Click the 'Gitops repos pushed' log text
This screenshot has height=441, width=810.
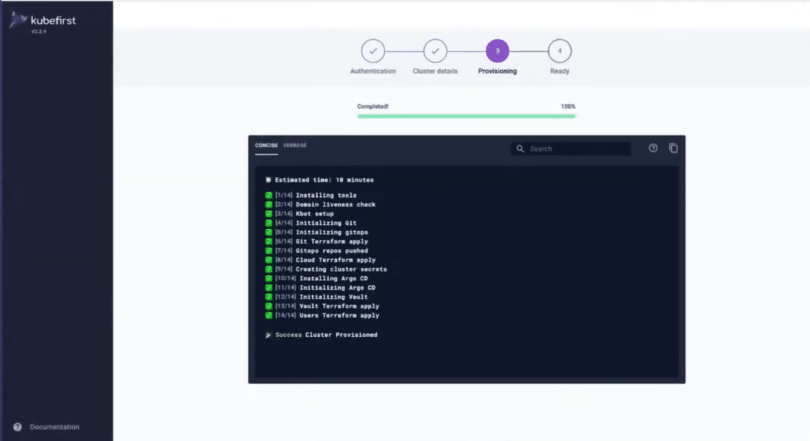(x=332, y=251)
